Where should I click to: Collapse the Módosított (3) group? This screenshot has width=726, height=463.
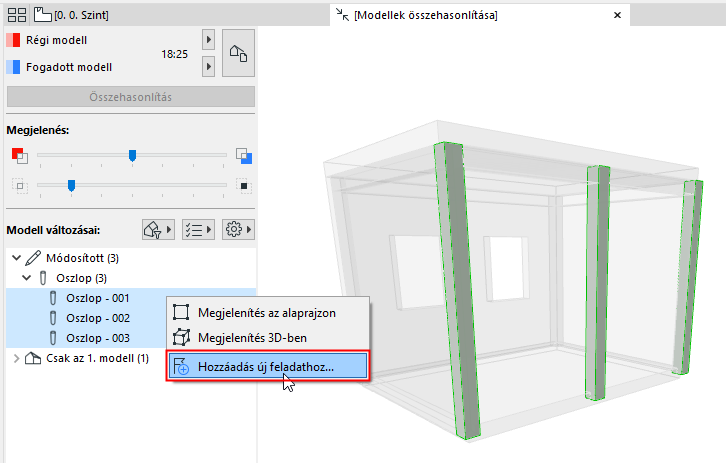[16, 257]
